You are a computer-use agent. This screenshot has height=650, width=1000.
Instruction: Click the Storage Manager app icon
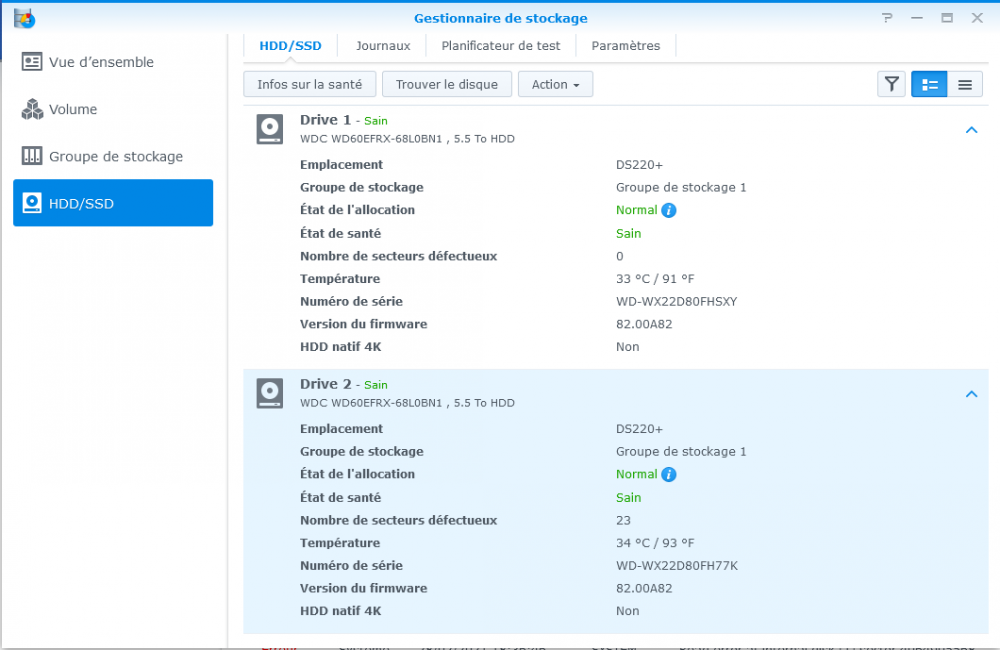click(24, 18)
